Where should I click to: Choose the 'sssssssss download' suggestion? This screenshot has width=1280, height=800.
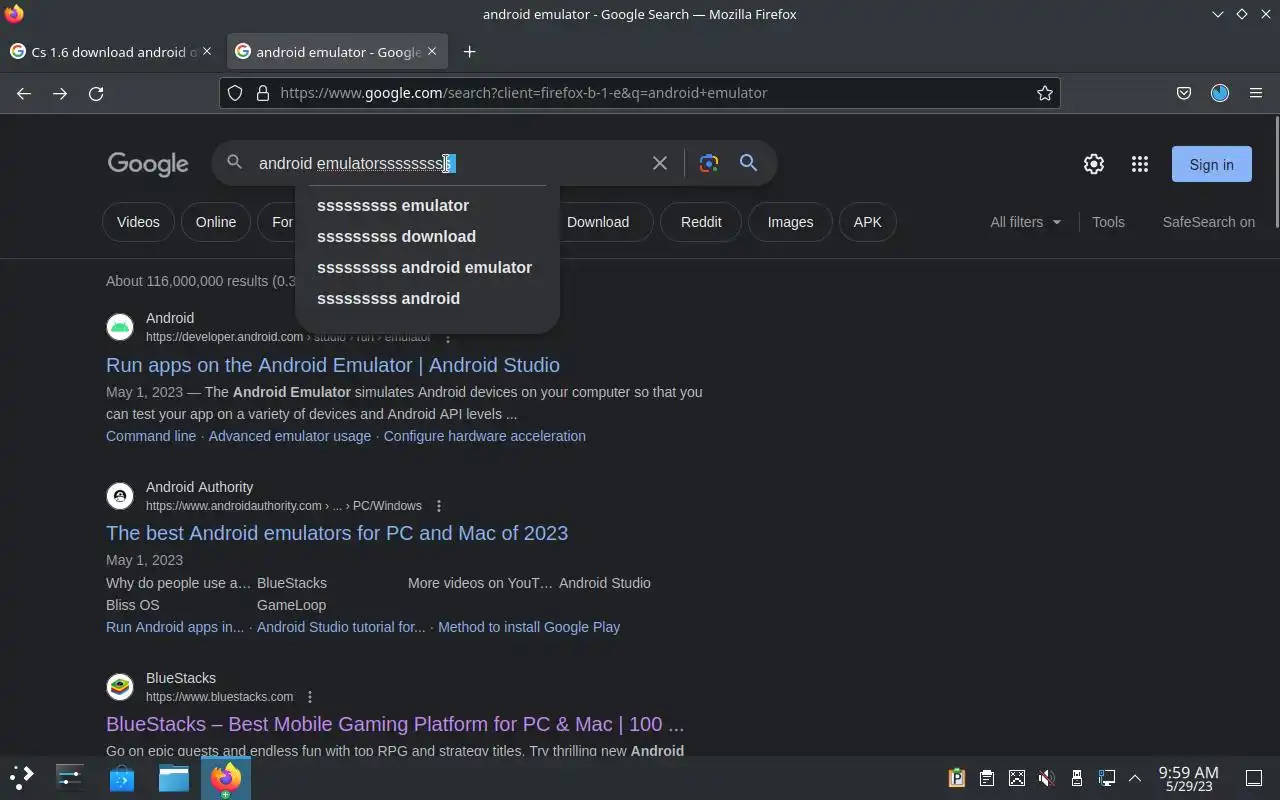pos(428,236)
